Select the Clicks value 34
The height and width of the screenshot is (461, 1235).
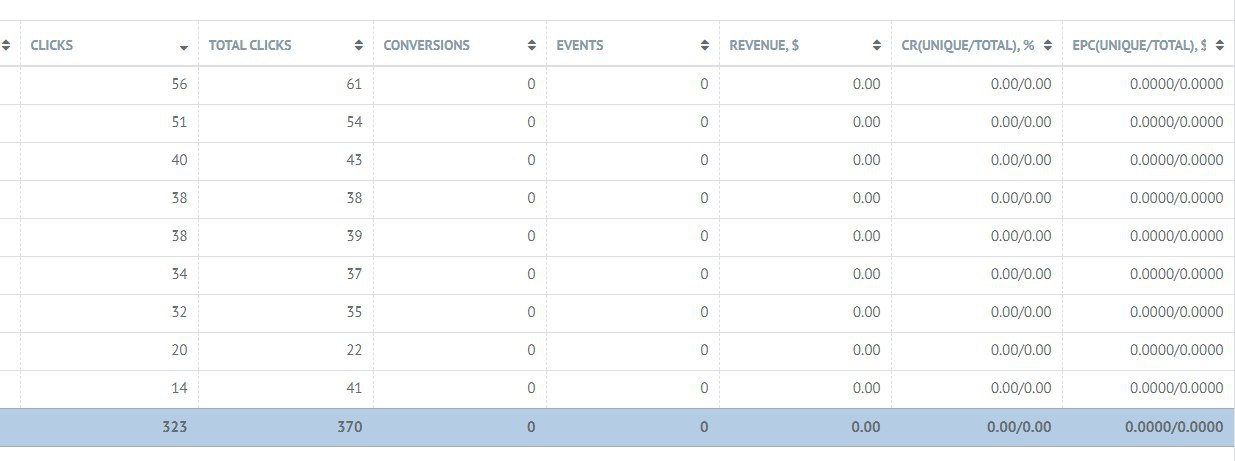point(179,274)
